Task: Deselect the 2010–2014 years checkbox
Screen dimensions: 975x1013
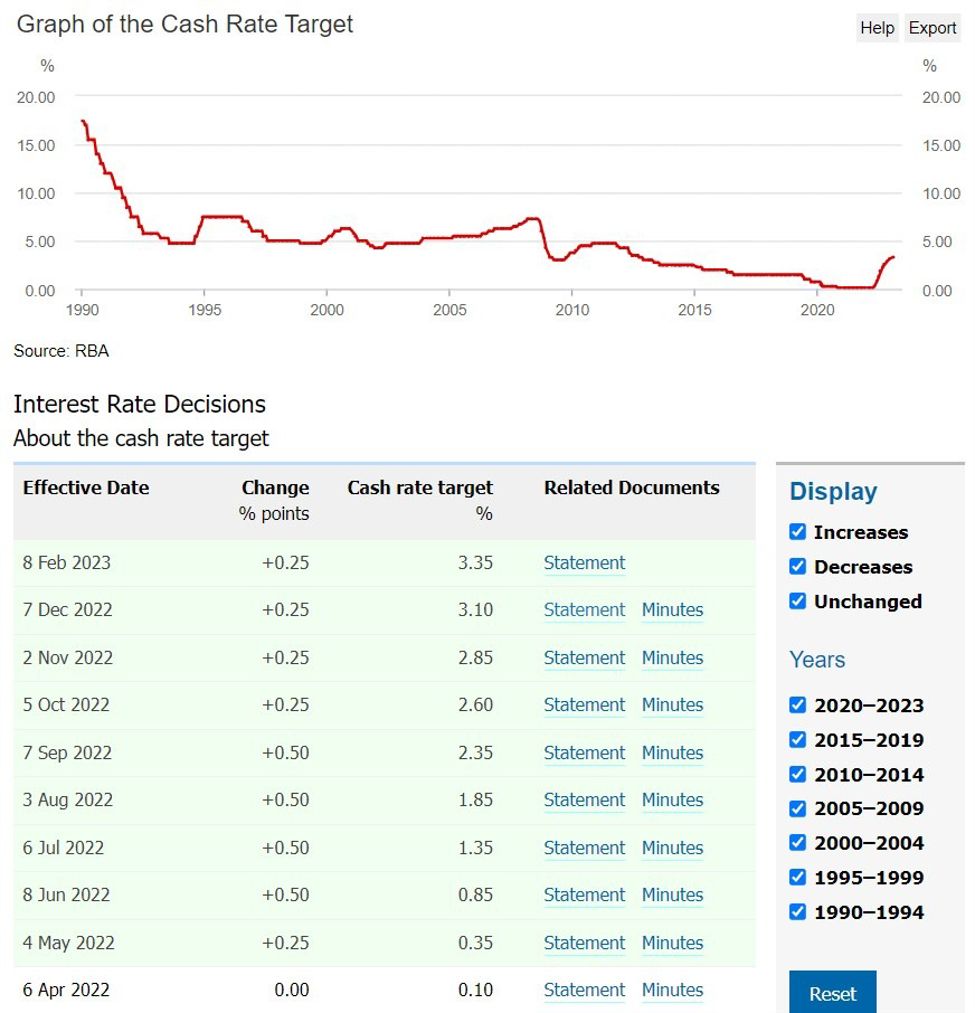Action: point(797,774)
